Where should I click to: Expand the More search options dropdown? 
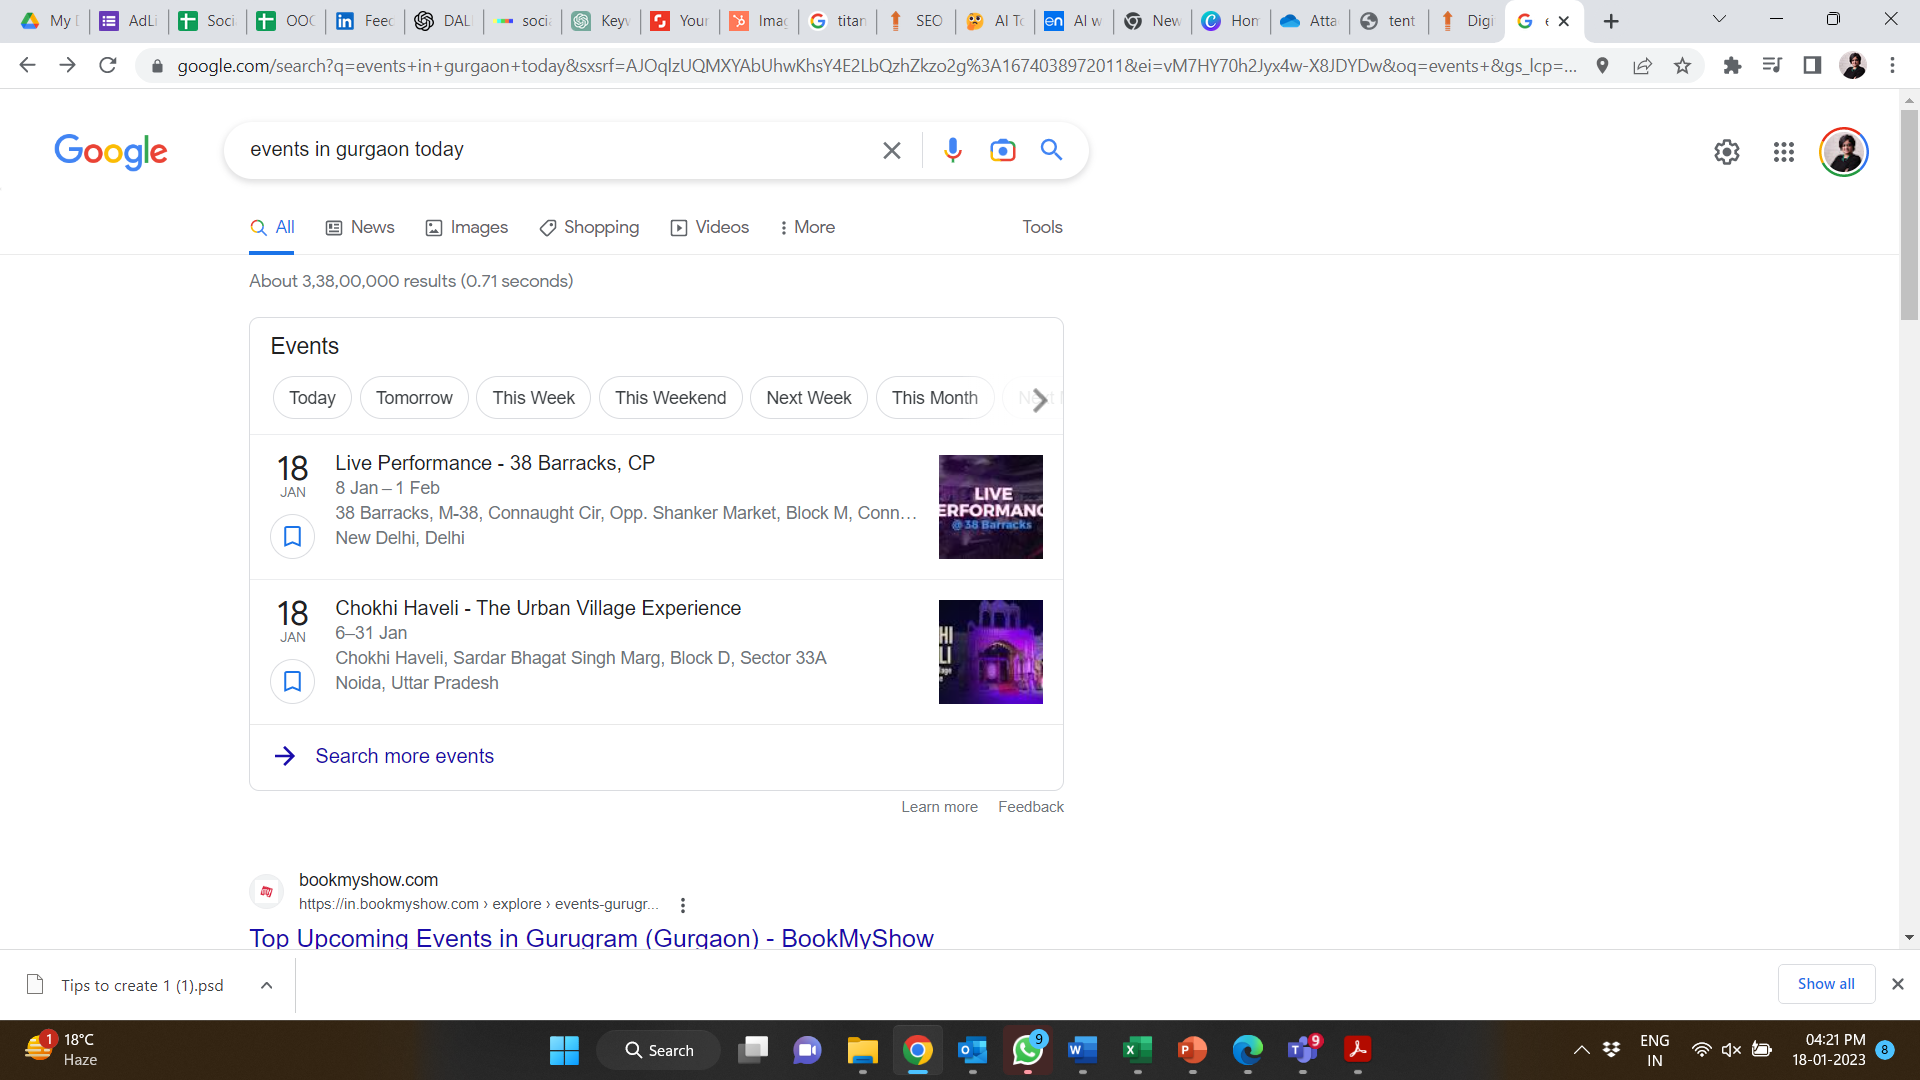click(807, 227)
